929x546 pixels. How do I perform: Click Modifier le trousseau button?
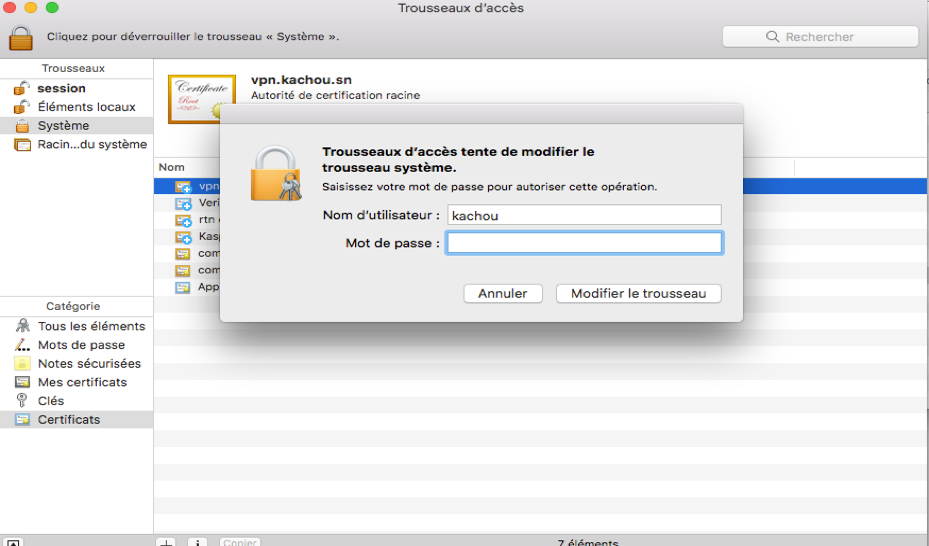tap(638, 294)
